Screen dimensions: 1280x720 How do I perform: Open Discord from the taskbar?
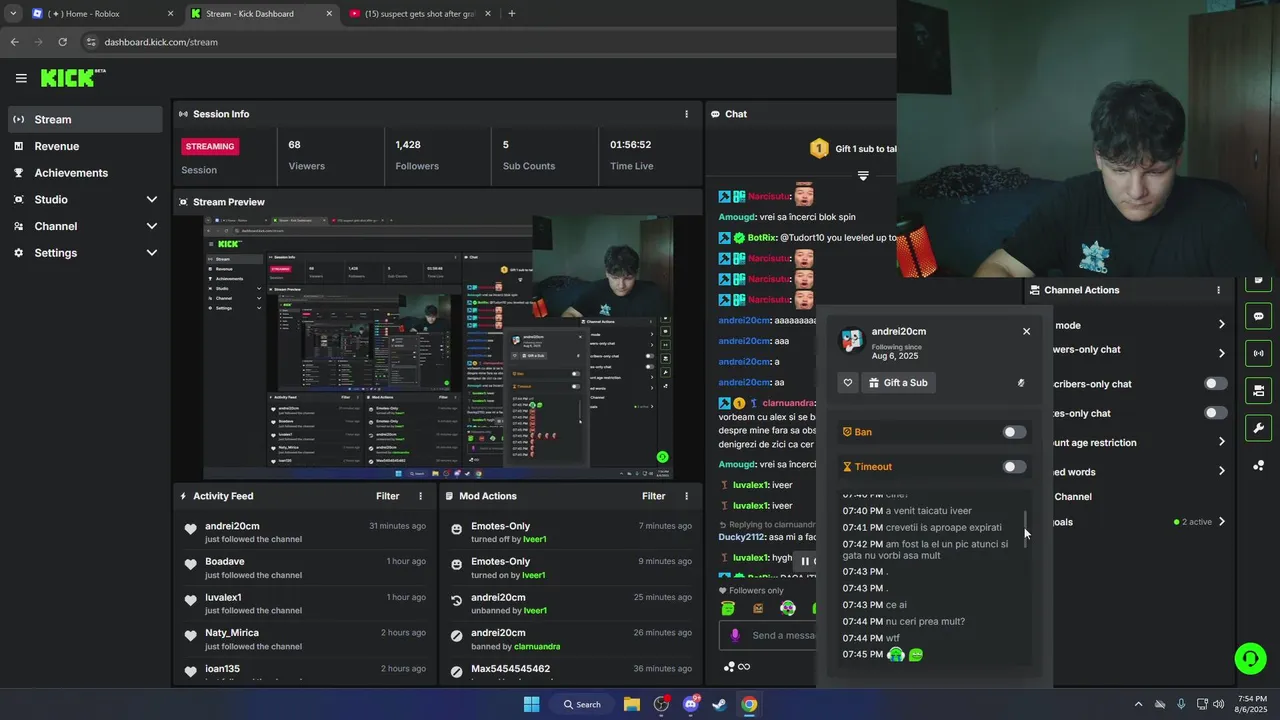click(x=690, y=704)
